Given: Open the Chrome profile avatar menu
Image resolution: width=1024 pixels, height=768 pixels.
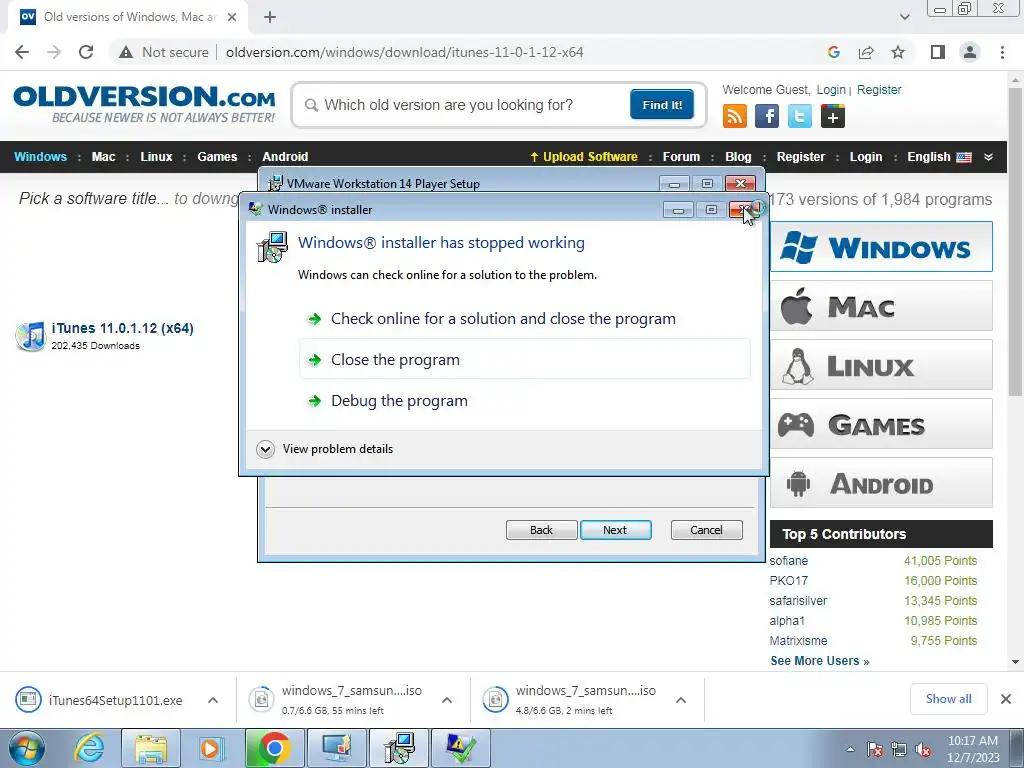Looking at the screenshot, I should click(970, 52).
